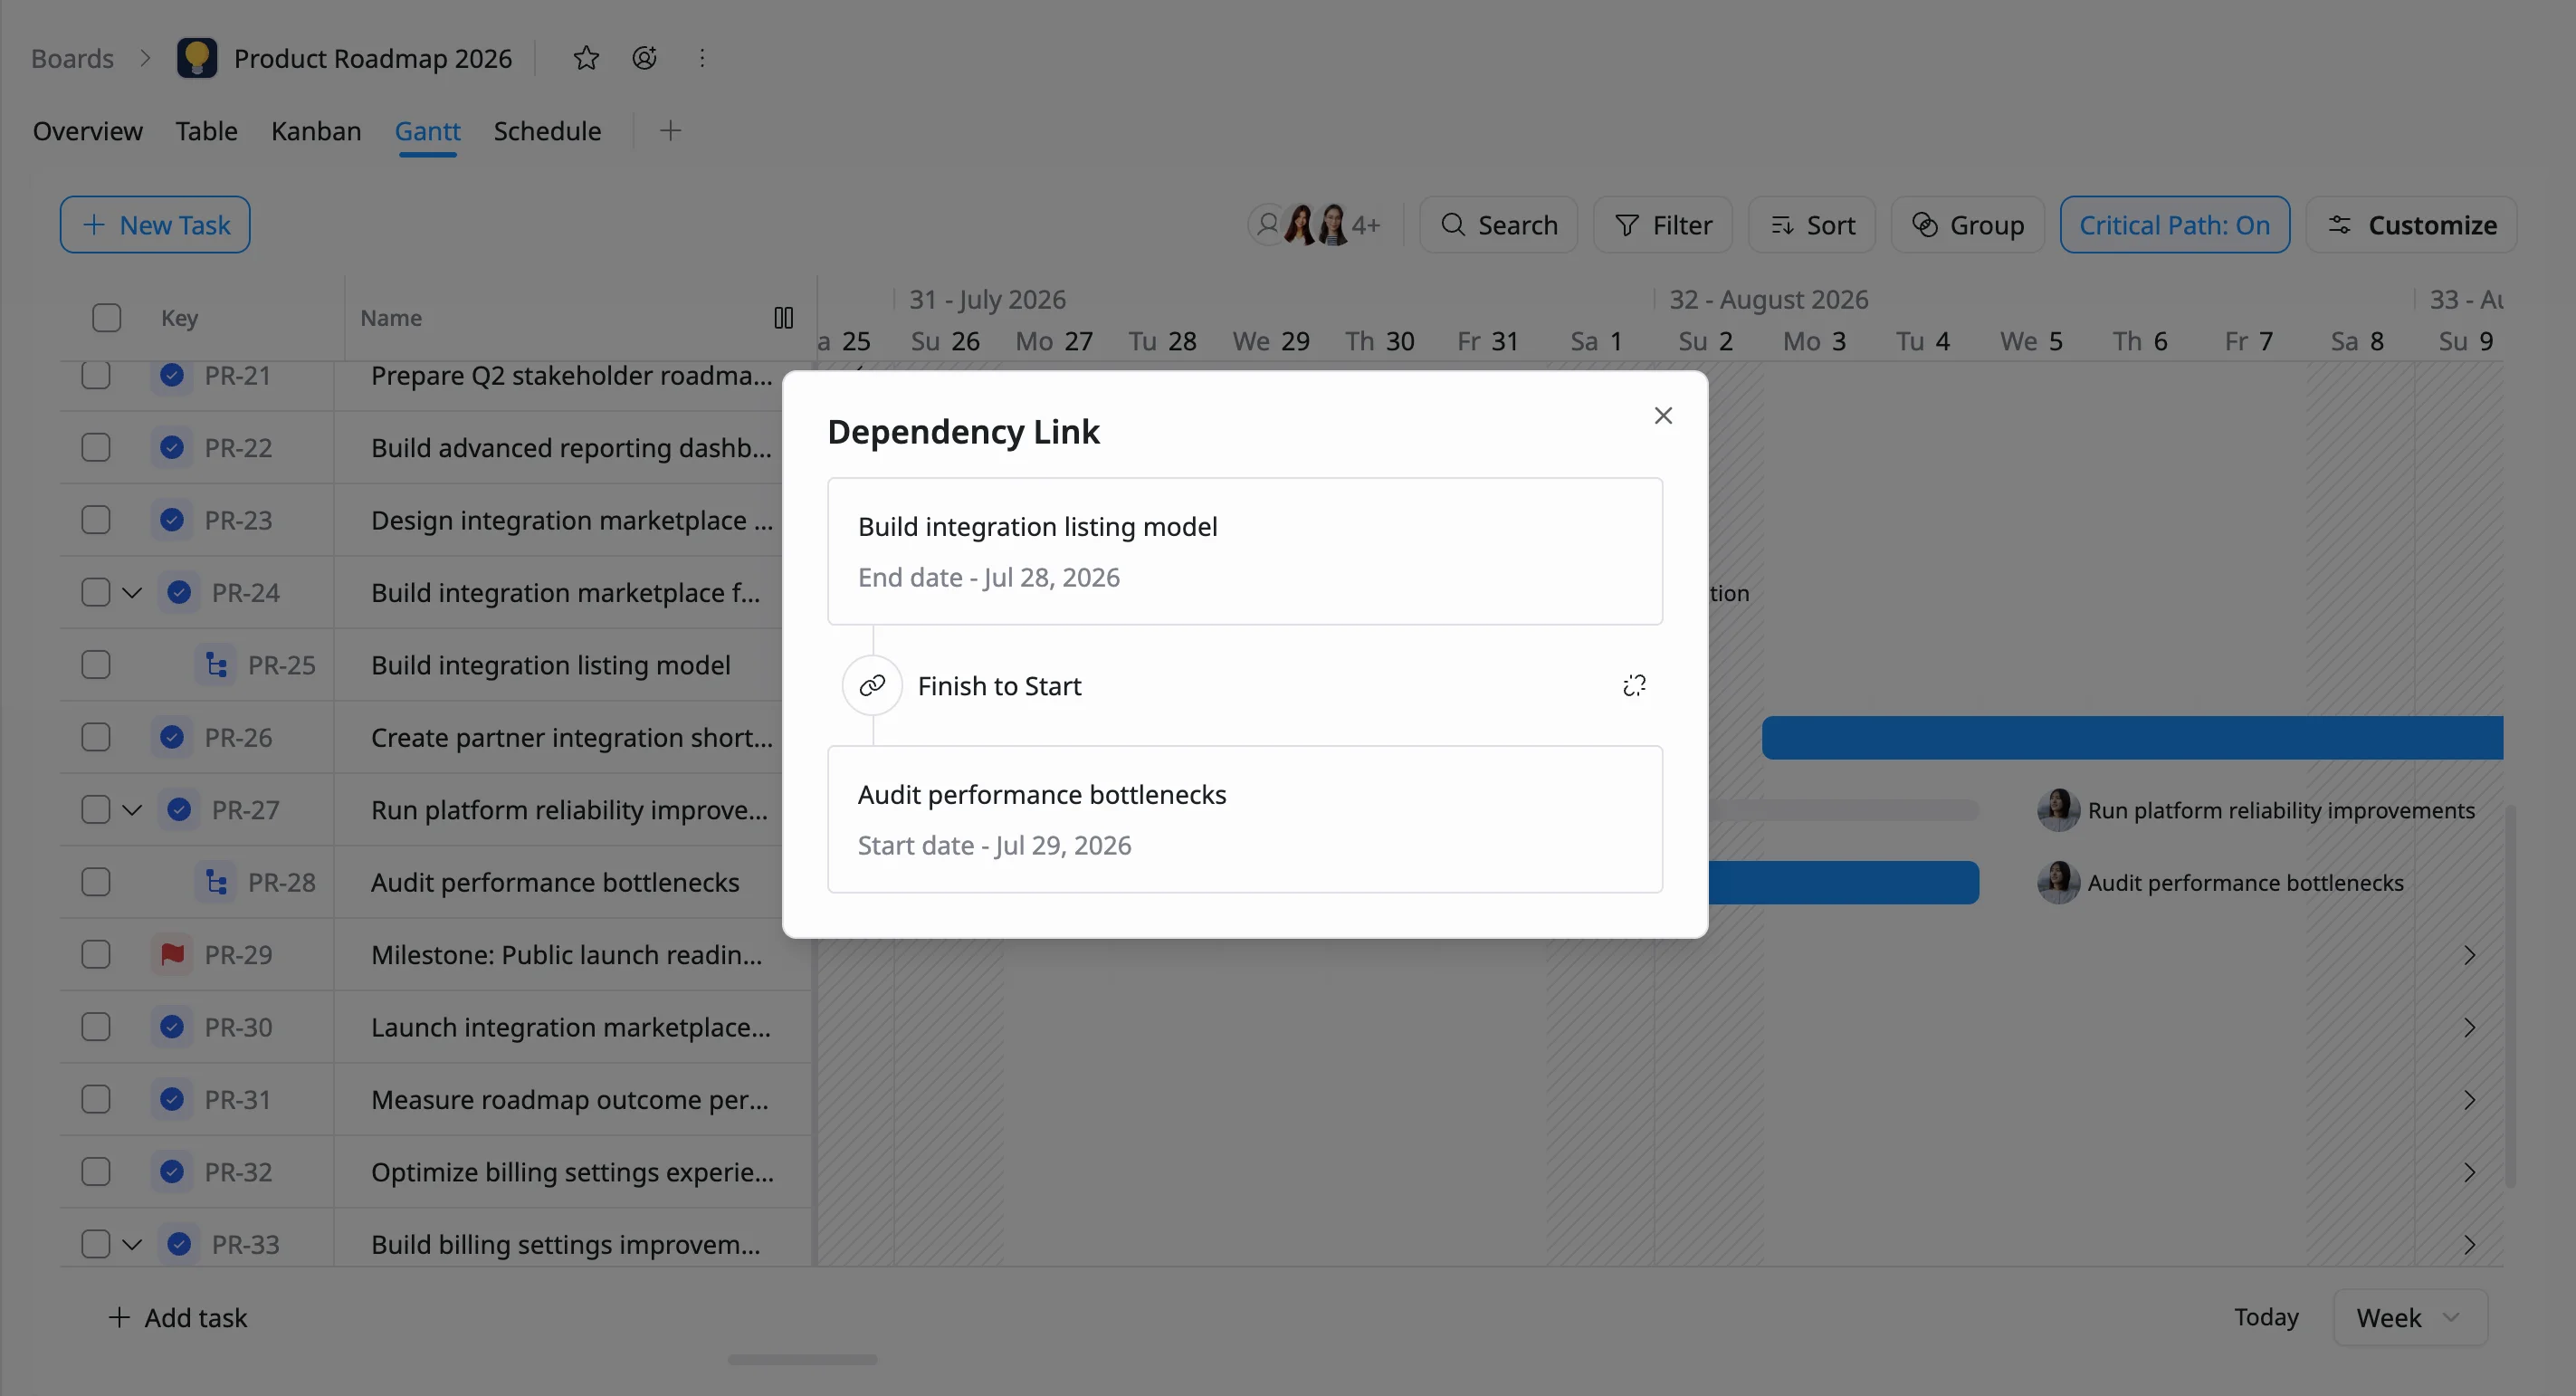The height and width of the screenshot is (1396, 2576).
Task: Open the Customize panel
Action: point(2411,225)
